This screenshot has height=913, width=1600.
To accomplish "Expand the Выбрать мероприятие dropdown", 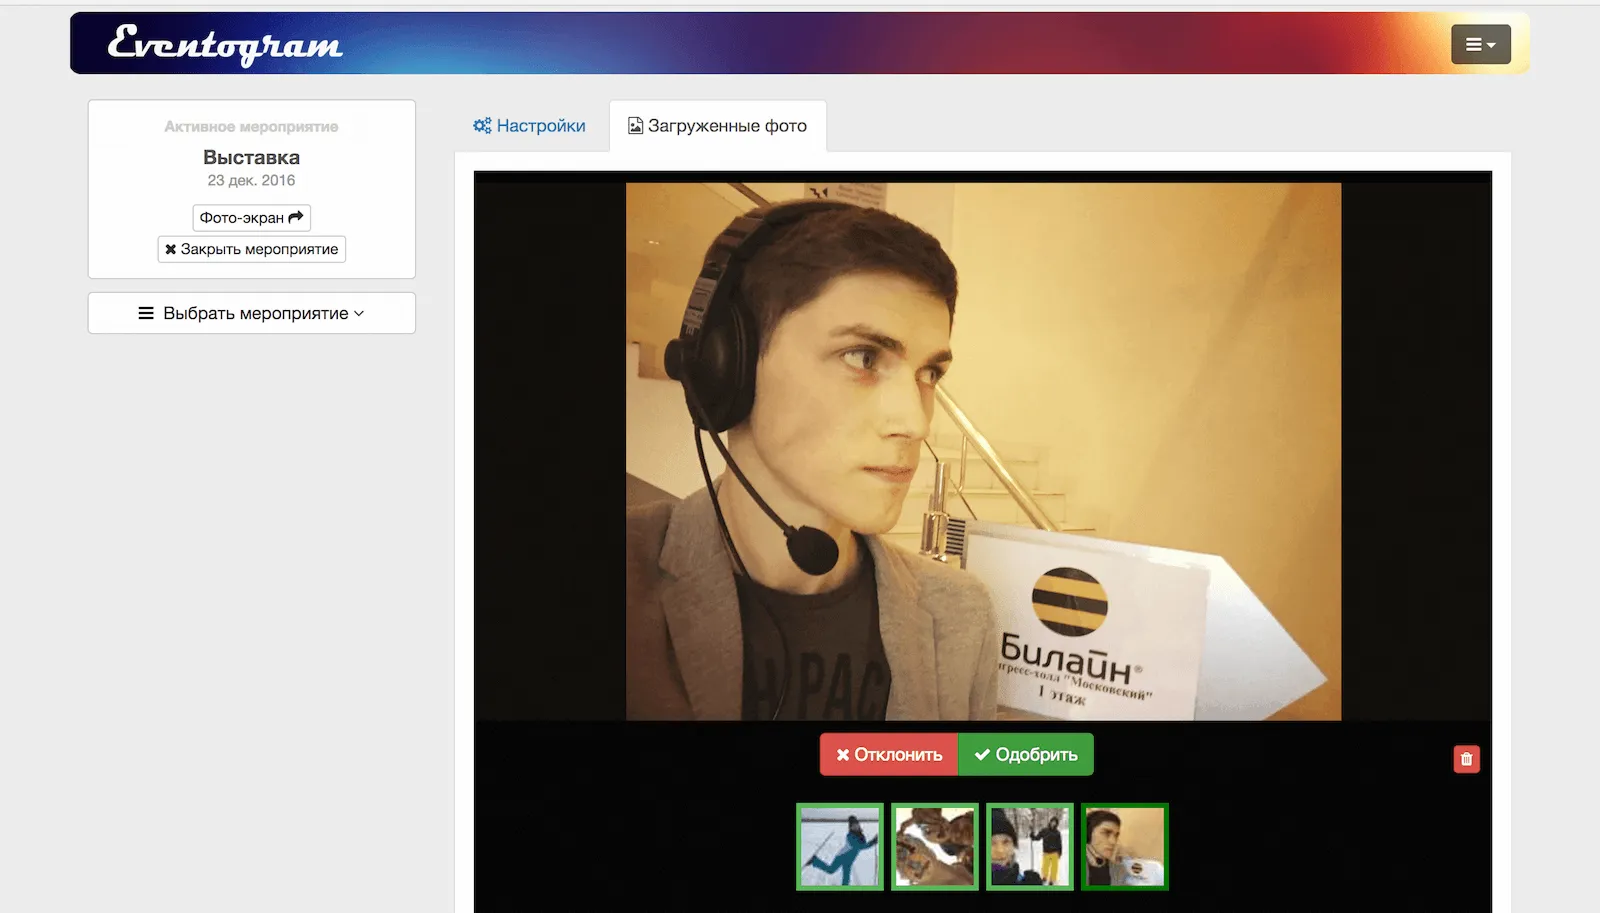I will coord(251,313).
